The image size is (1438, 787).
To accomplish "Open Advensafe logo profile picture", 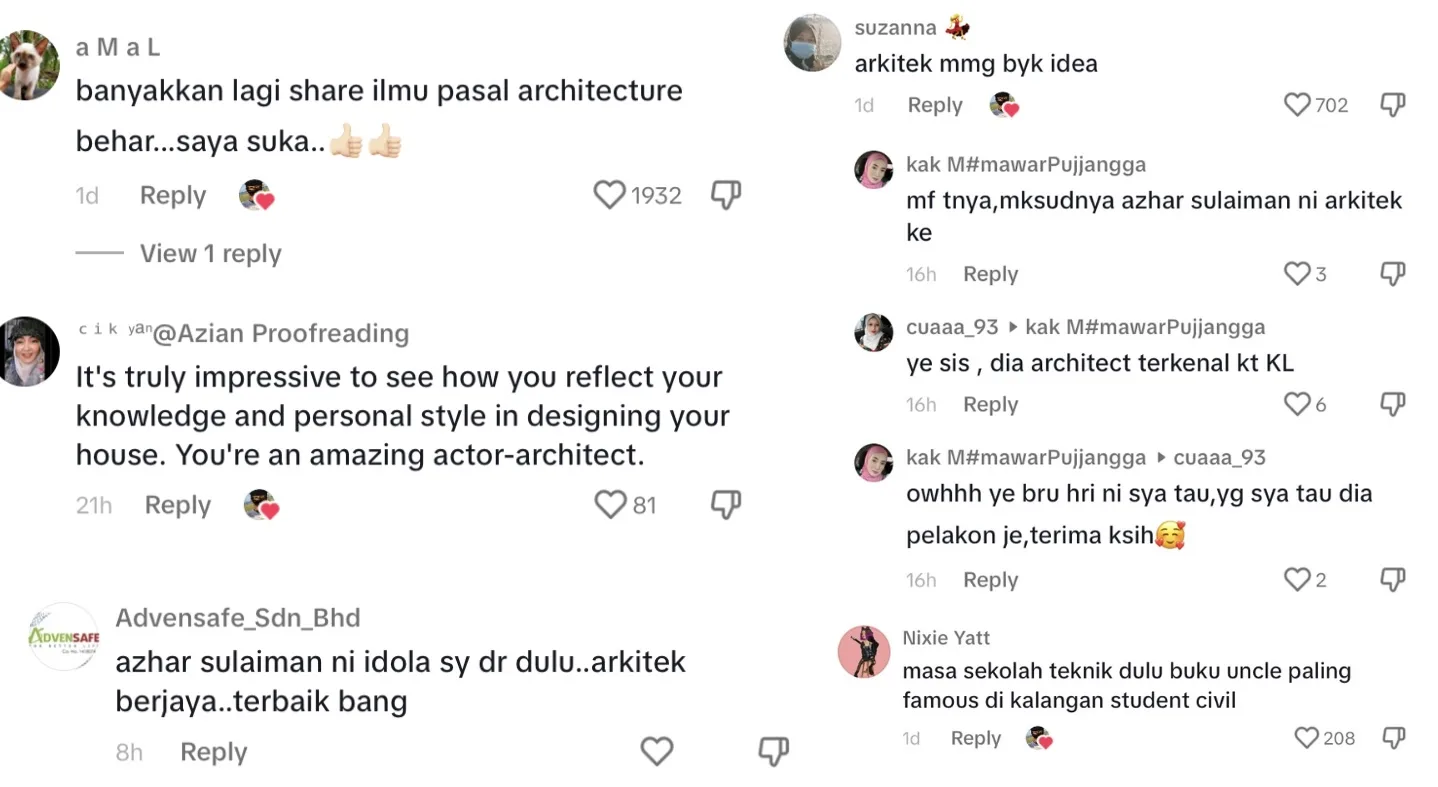I will 64,636.
